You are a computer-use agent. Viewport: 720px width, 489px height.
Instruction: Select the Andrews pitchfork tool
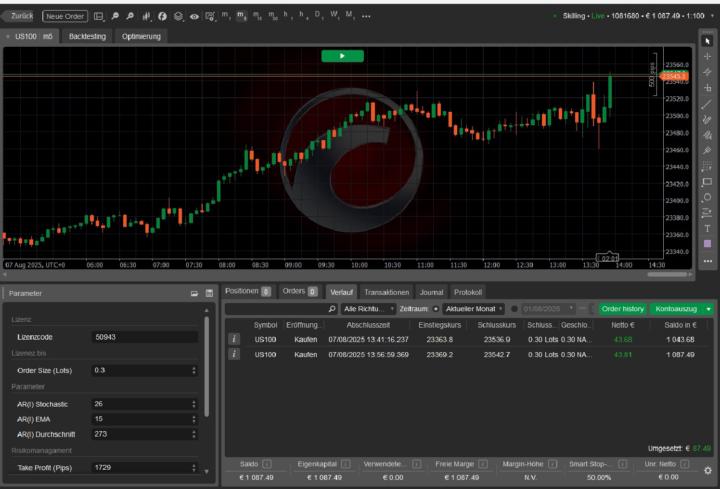coord(708,135)
